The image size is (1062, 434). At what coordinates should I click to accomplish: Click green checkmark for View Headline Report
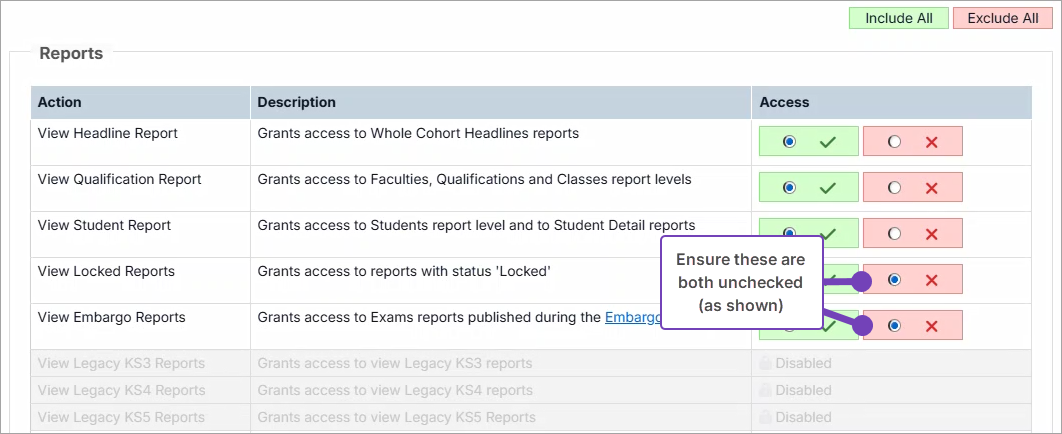click(x=827, y=142)
